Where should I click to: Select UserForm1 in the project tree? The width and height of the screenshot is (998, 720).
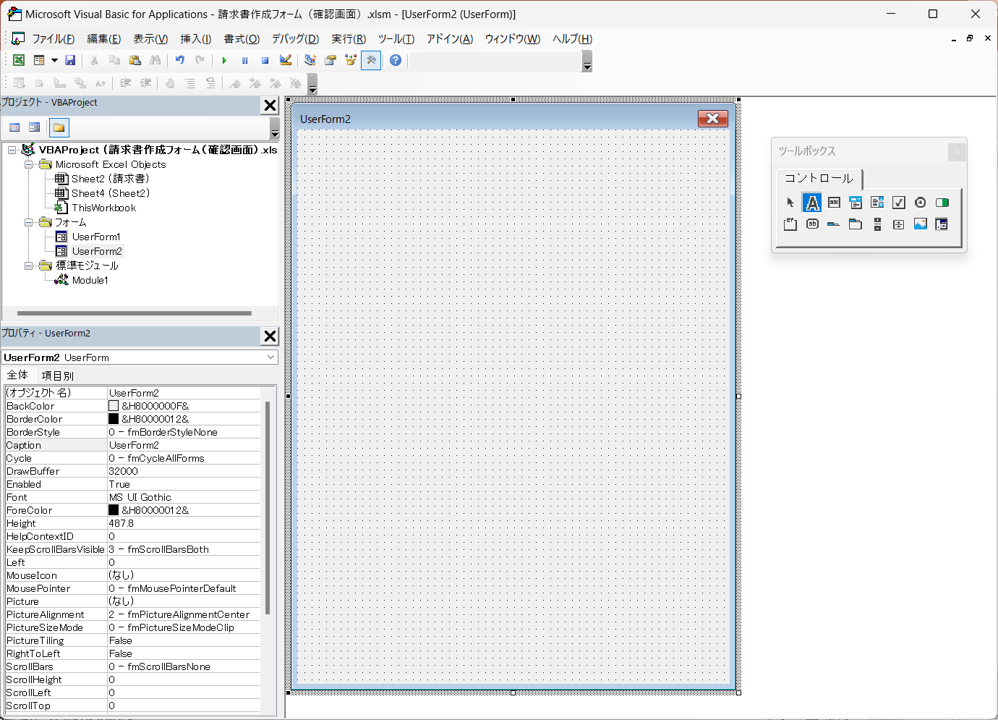pyautogui.click(x=96, y=237)
